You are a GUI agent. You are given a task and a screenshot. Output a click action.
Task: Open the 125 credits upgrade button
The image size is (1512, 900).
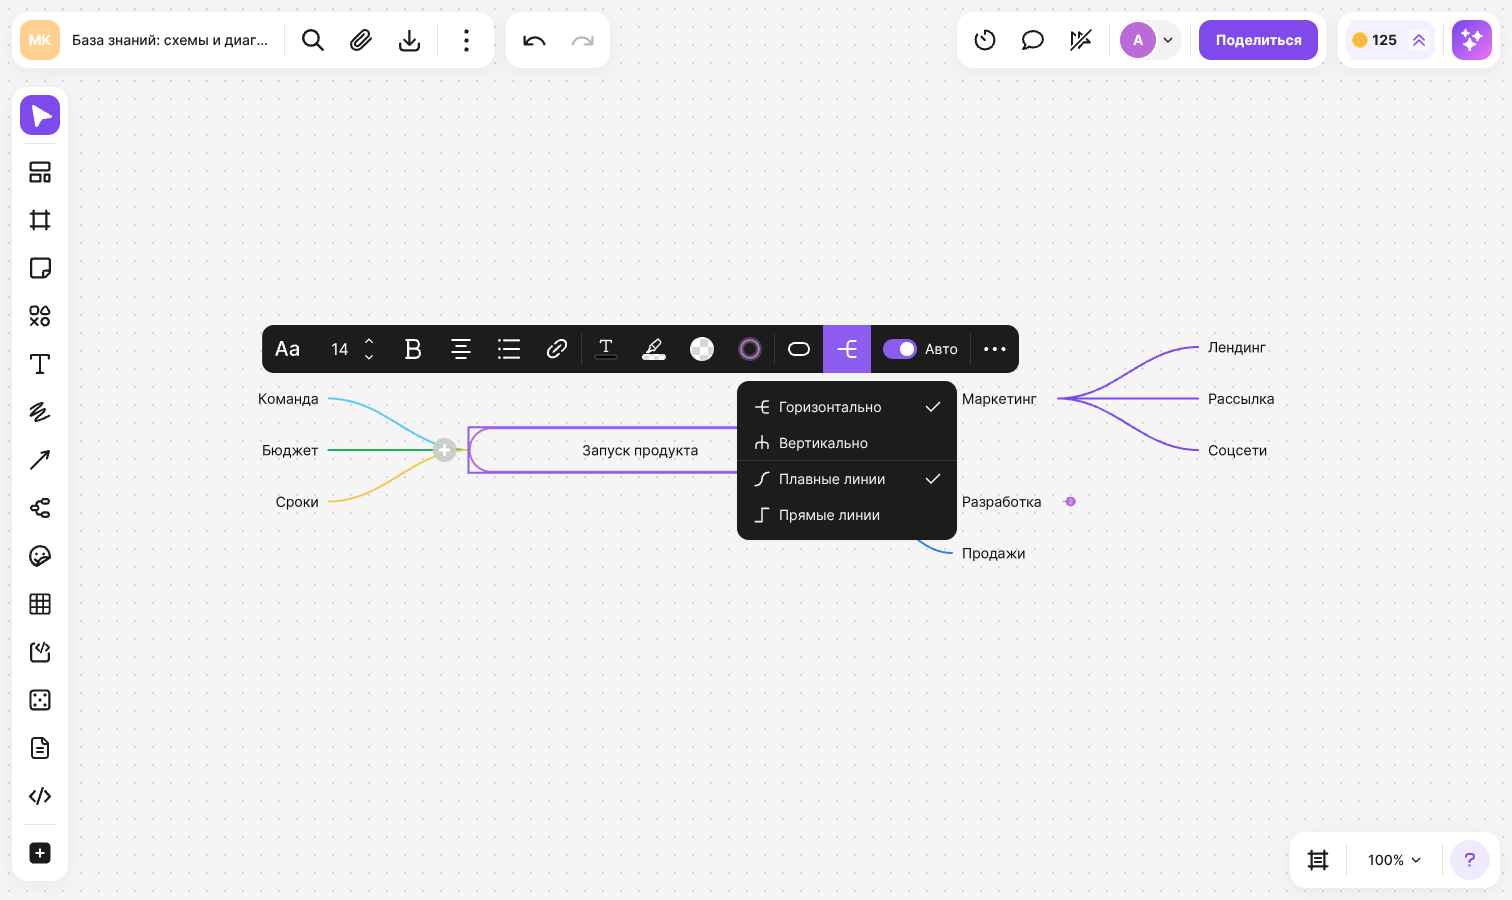(1390, 40)
